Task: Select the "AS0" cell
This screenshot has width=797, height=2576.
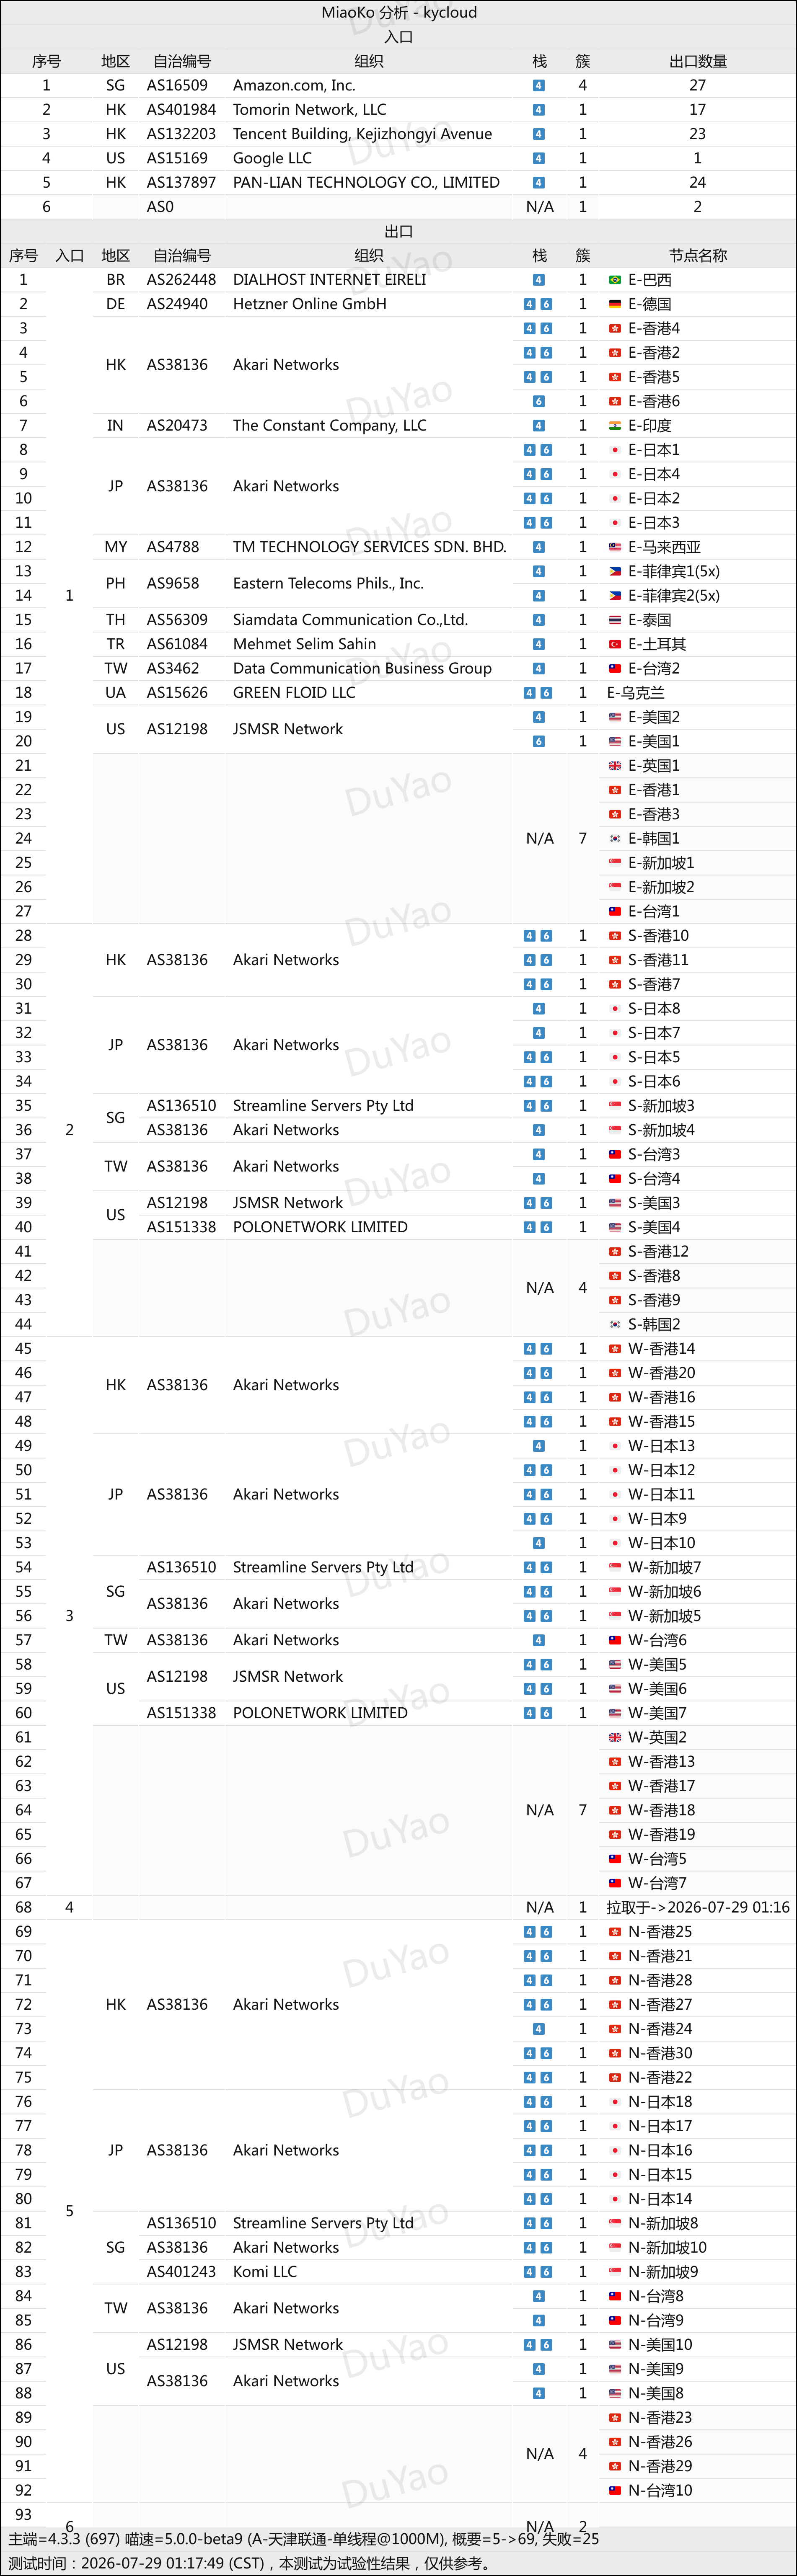Action: click(x=160, y=207)
